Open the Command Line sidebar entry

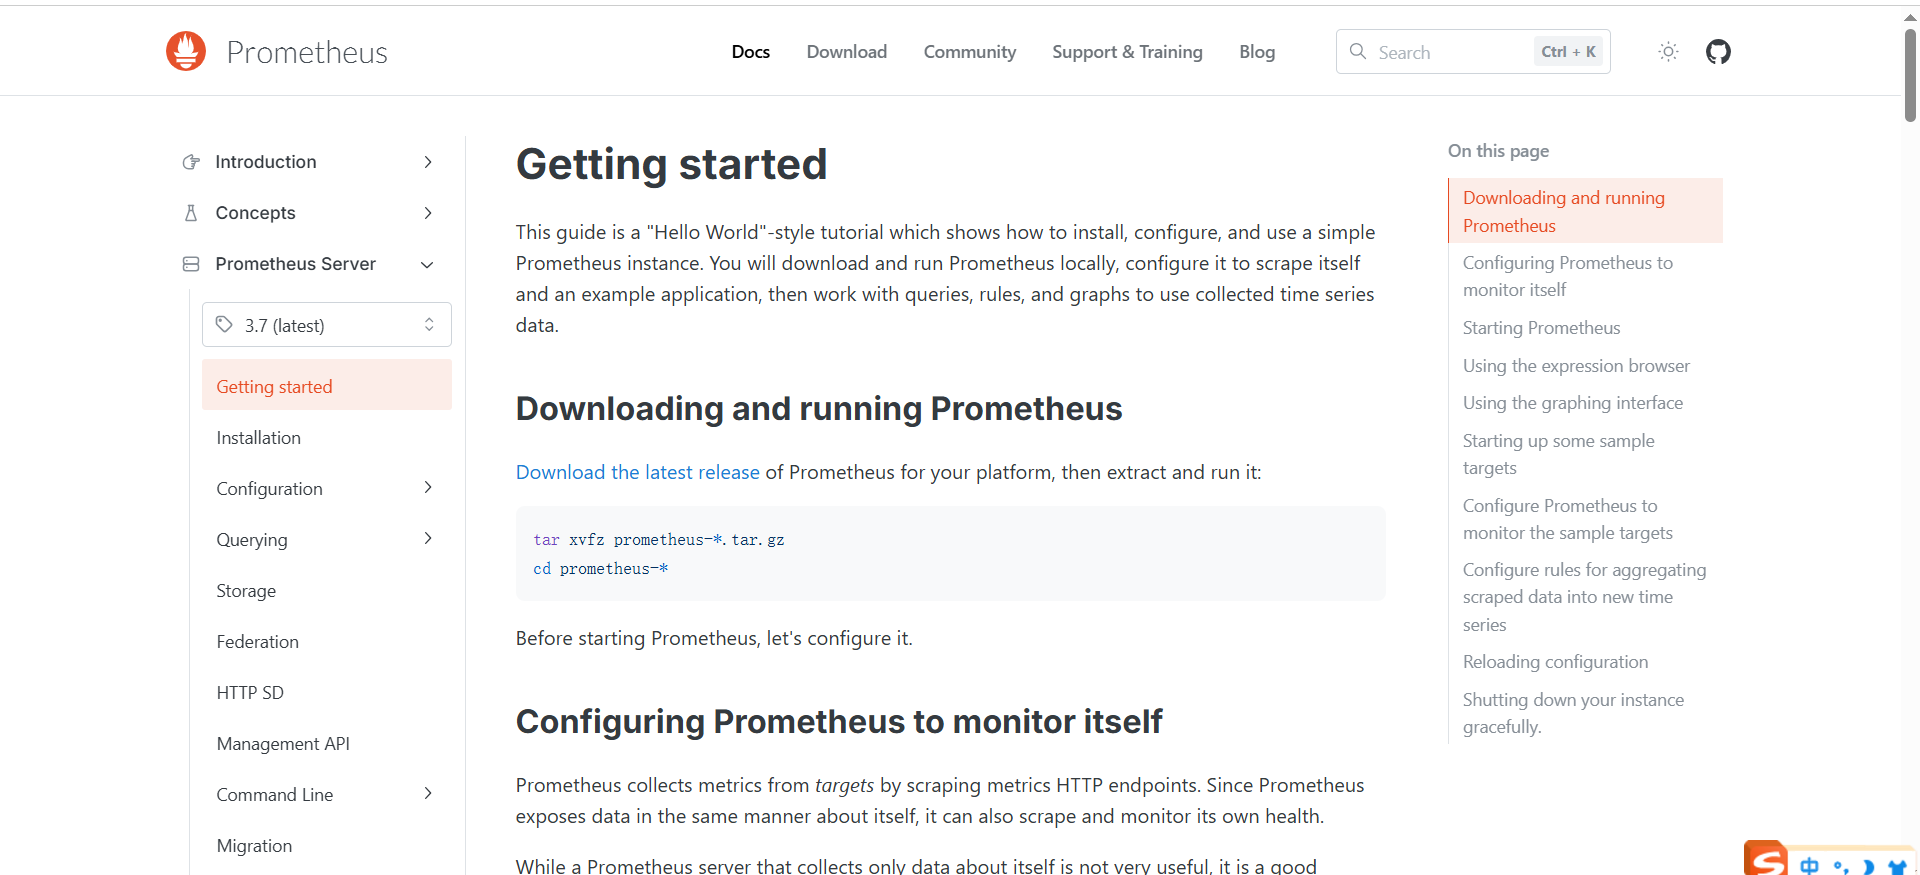click(x=275, y=795)
